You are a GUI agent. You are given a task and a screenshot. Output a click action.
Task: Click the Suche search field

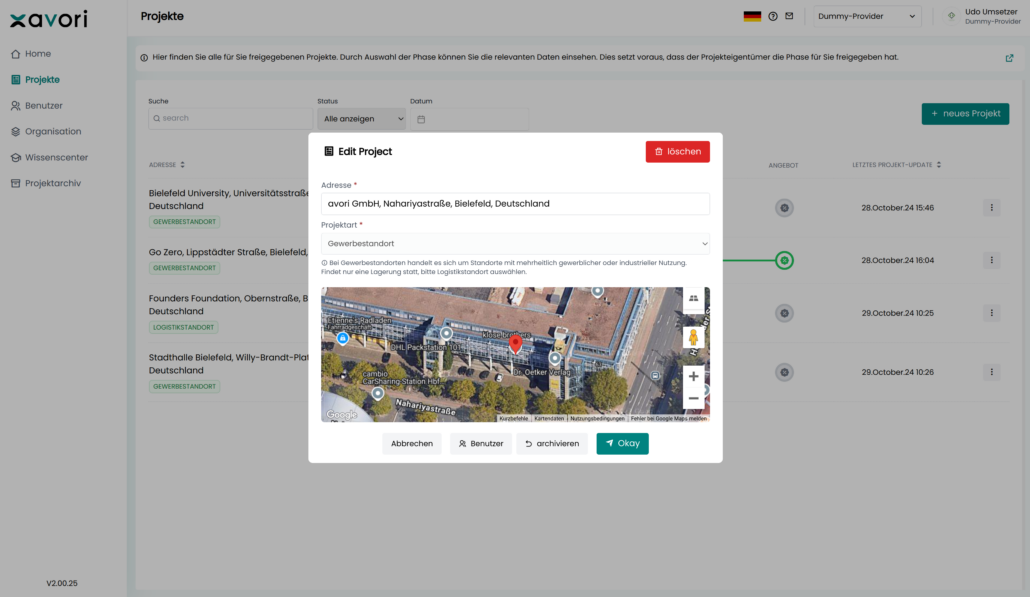point(230,119)
